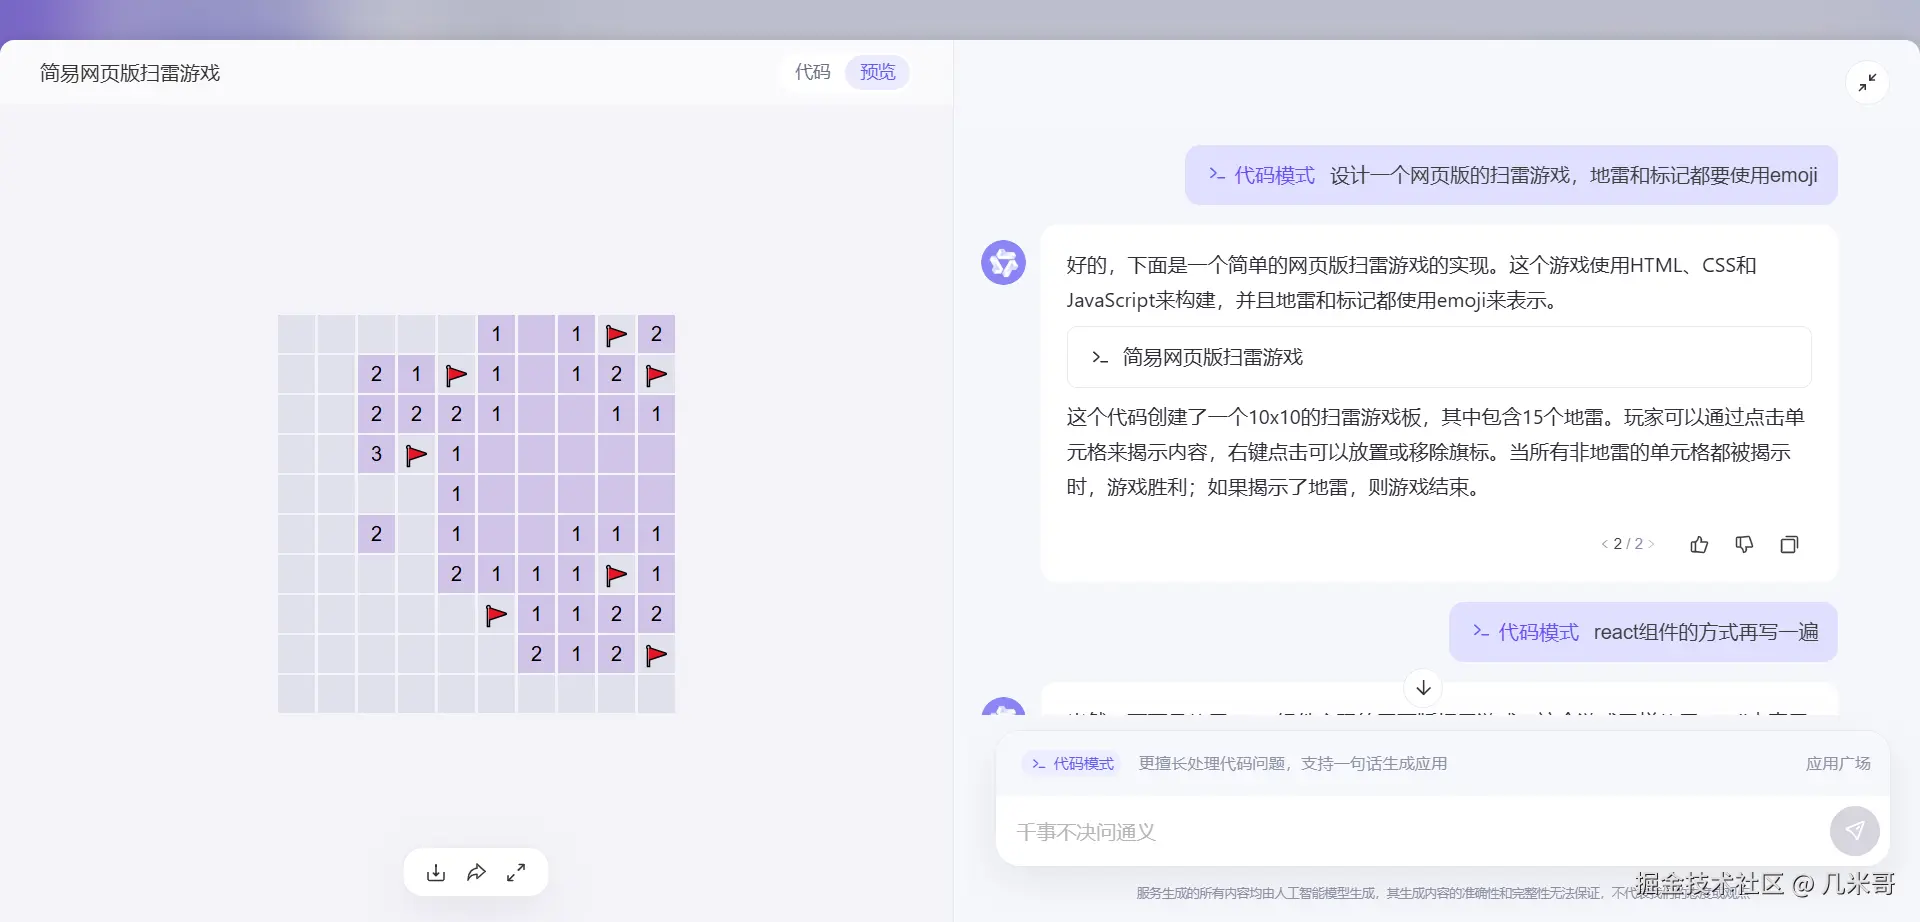The height and width of the screenshot is (922, 1920).
Task: Jump to latest message with down arrow
Action: click(x=1423, y=688)
